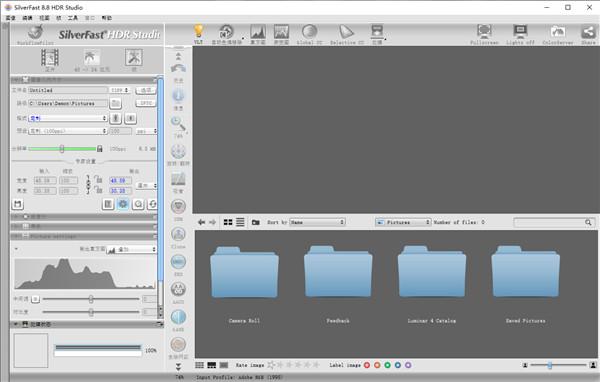This screenshot has height=382, width=600.
Task: Click the histogram tool in top toolbar
Action: coord(258,32)
